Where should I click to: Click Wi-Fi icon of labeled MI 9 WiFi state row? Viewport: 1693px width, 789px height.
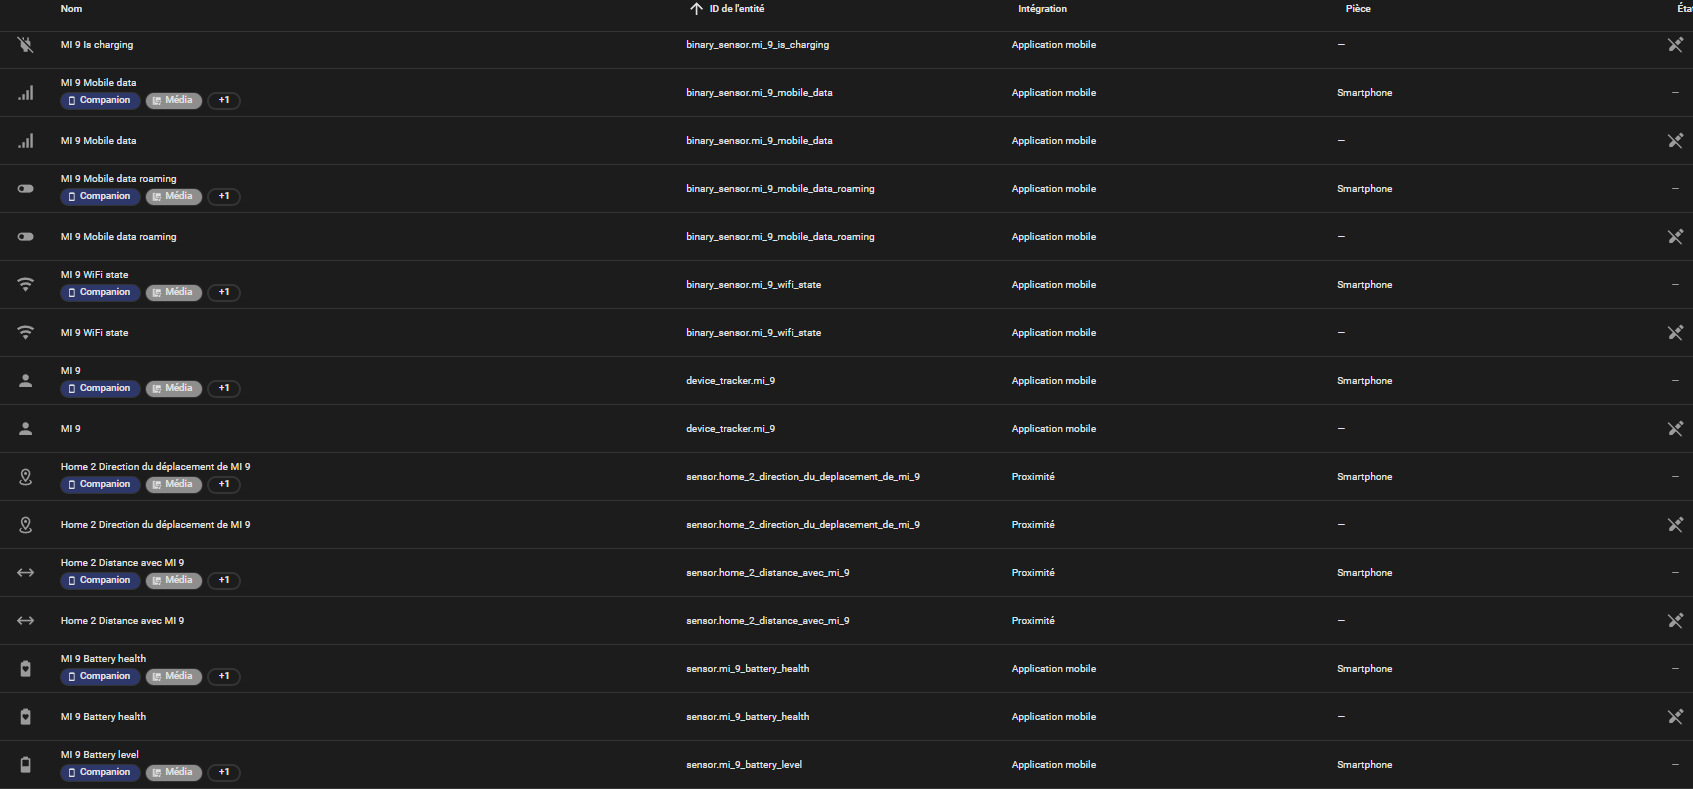point(26,285)
